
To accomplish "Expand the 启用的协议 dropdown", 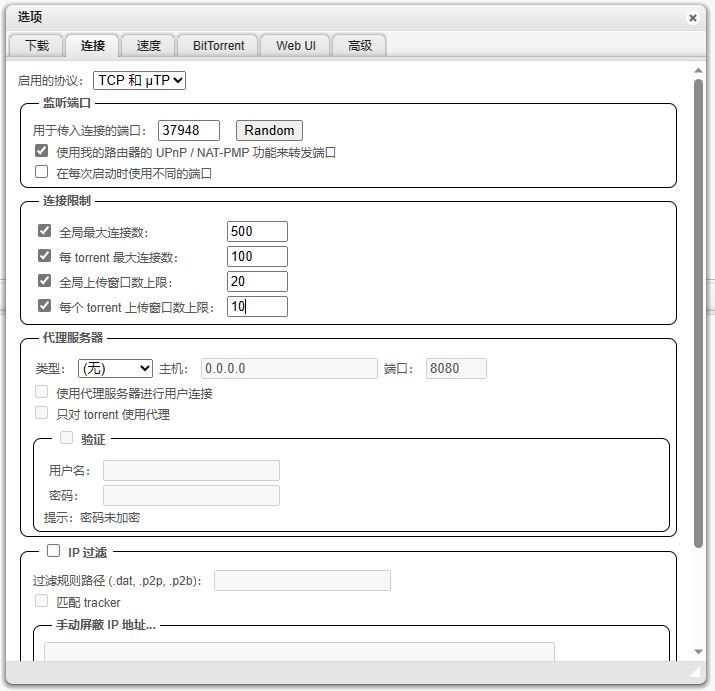I will pyautogui.click(x=140, y=80).
